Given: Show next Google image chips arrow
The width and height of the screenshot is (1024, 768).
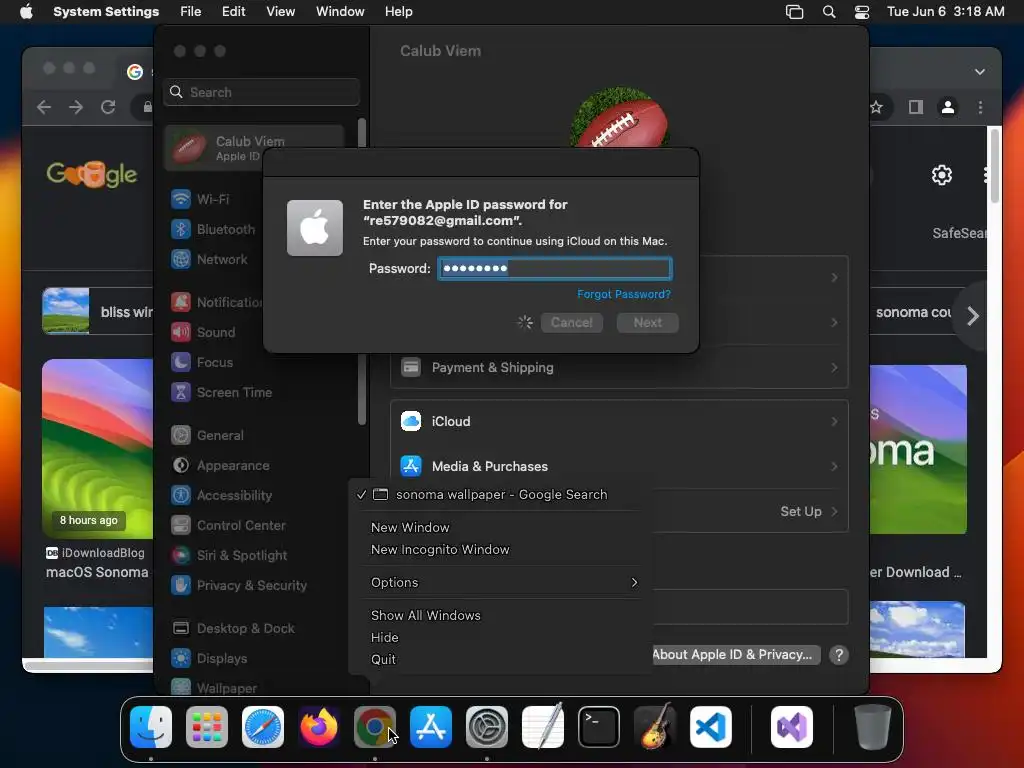Looking at the screenshot, I should [x=972, y=316].
